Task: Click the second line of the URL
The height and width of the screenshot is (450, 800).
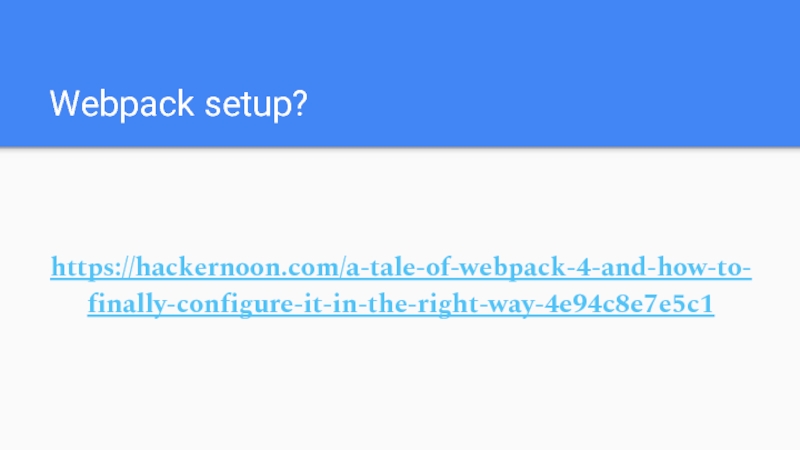Action: (x=400, y=304)
